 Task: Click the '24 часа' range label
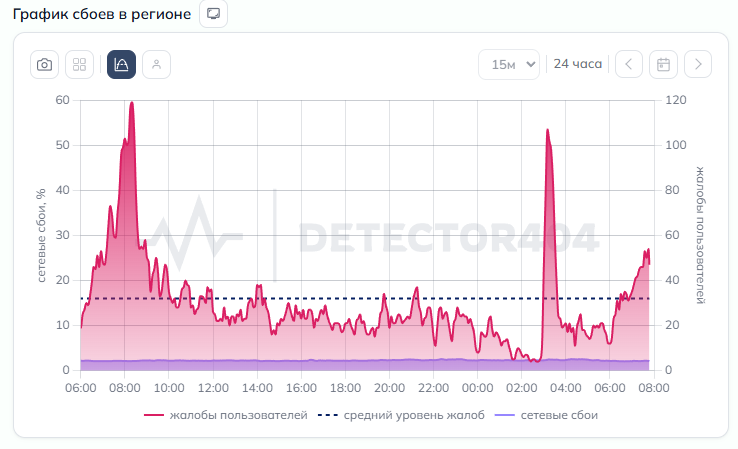tap(578, 64)
